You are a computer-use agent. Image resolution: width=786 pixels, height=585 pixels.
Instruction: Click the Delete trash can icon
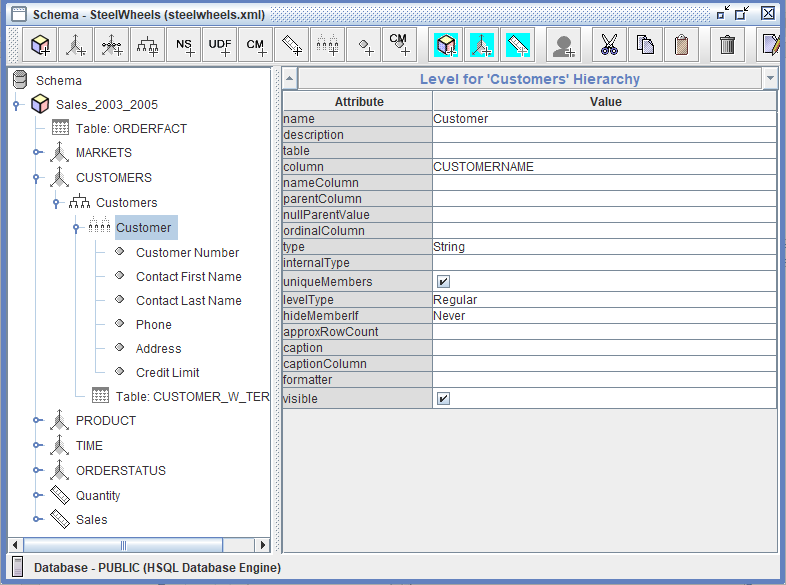tap(727, 45)
